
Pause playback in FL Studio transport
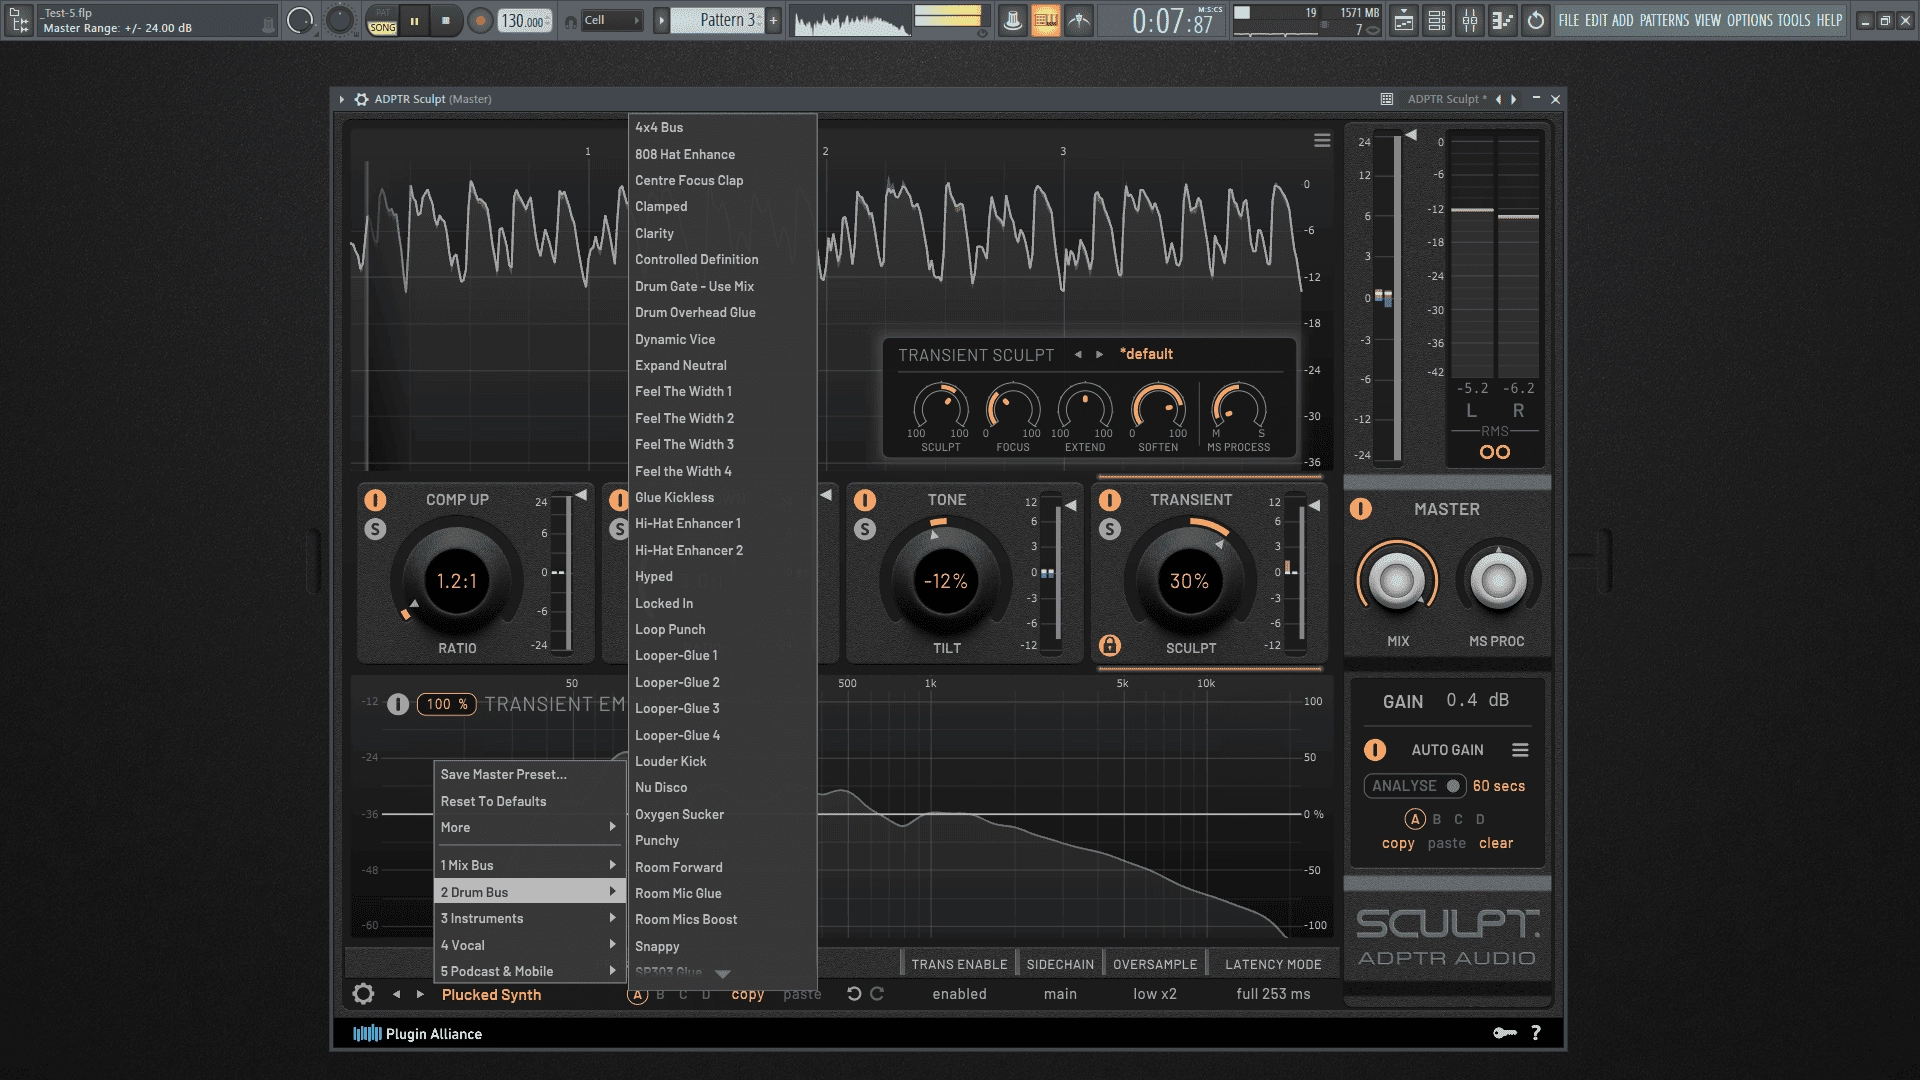(x=414, y=20)
